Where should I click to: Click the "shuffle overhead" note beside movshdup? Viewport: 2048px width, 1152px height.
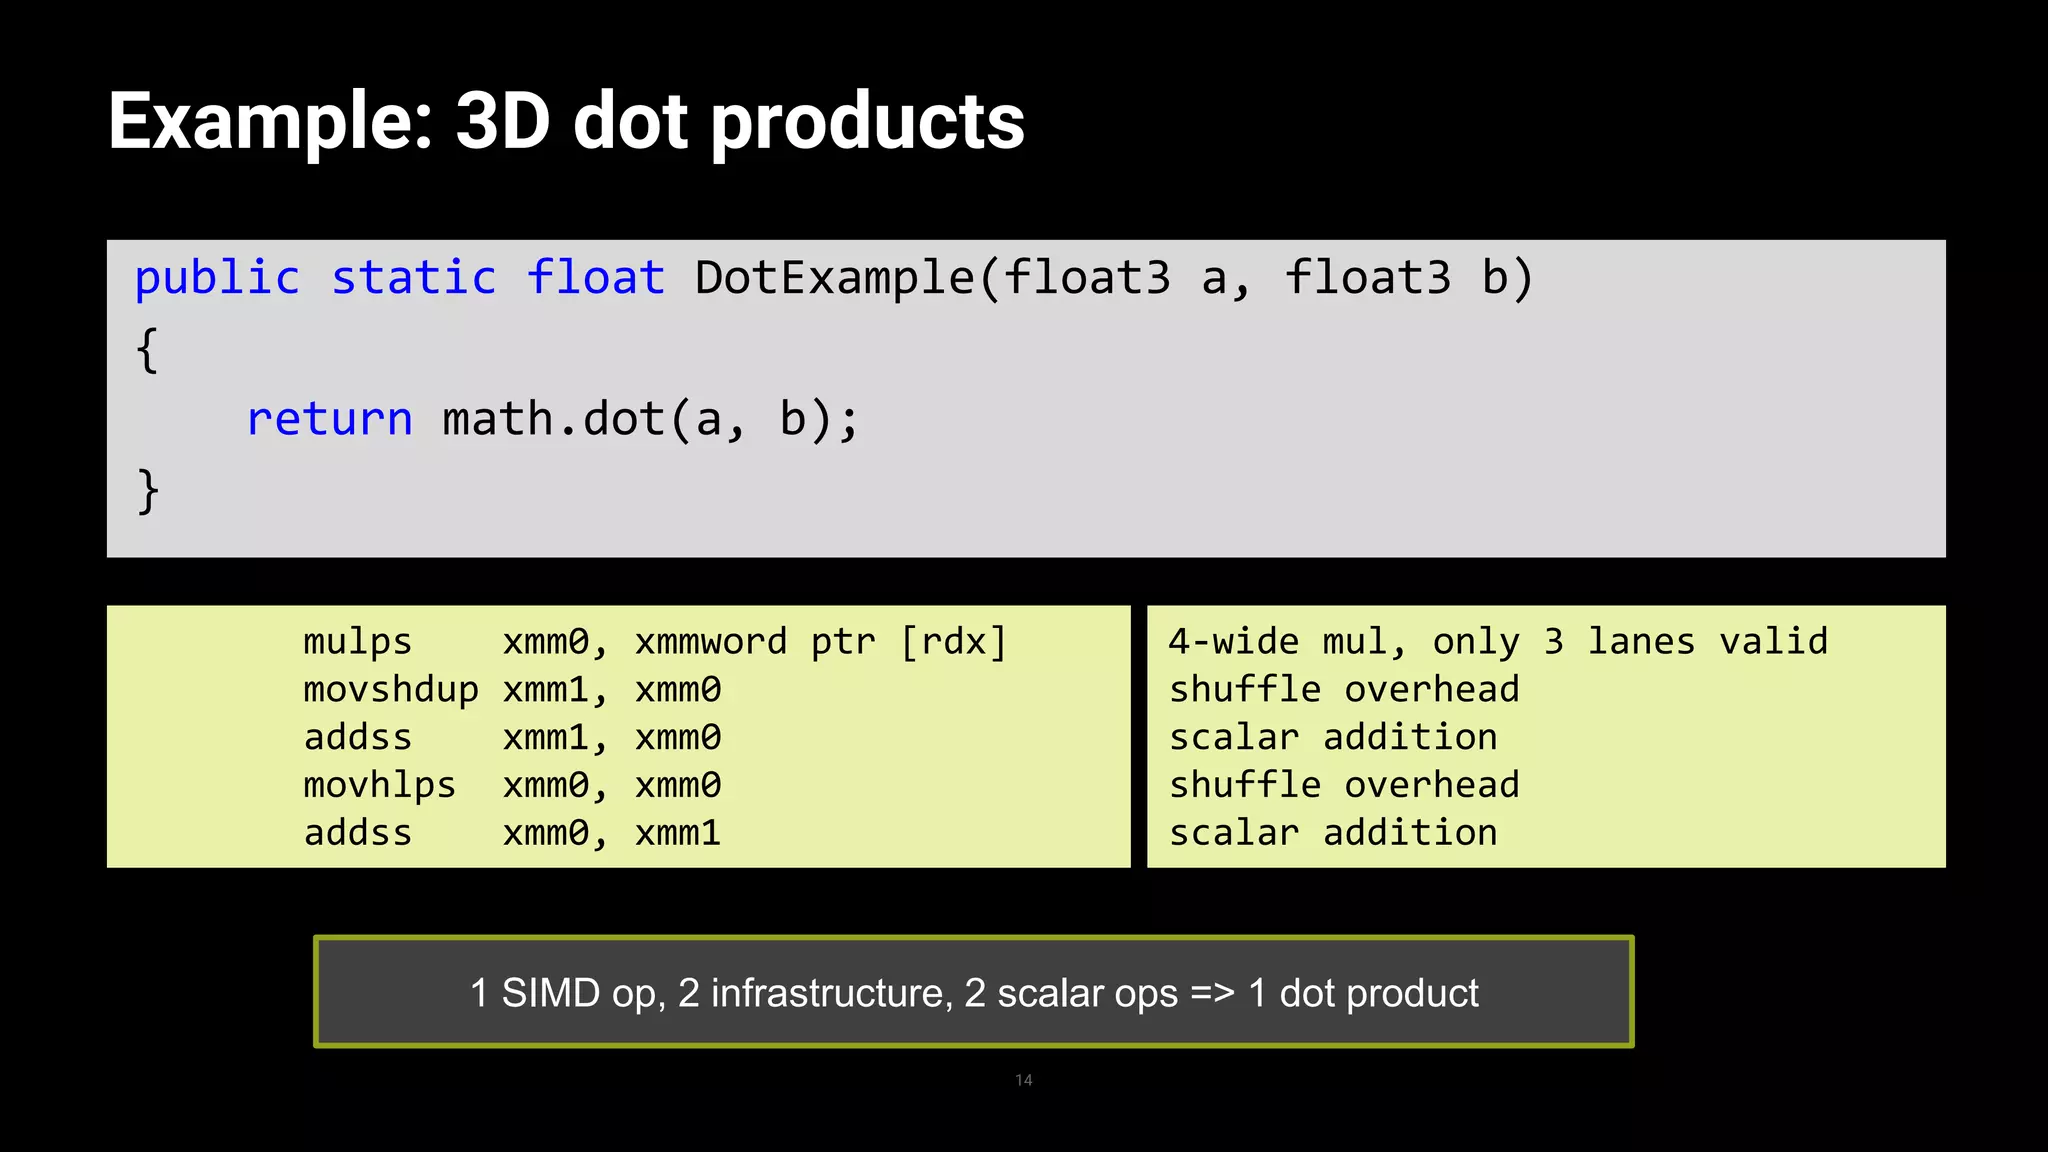tap(1344, 690)
